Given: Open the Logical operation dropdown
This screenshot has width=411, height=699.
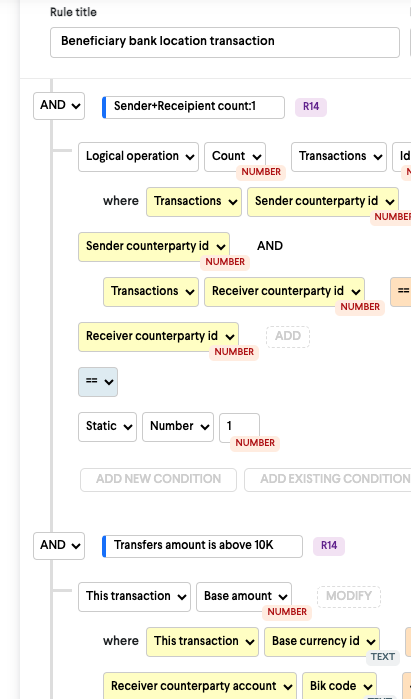Looking at the screenshot, I should pyautogui.click(x=138, y=157).
